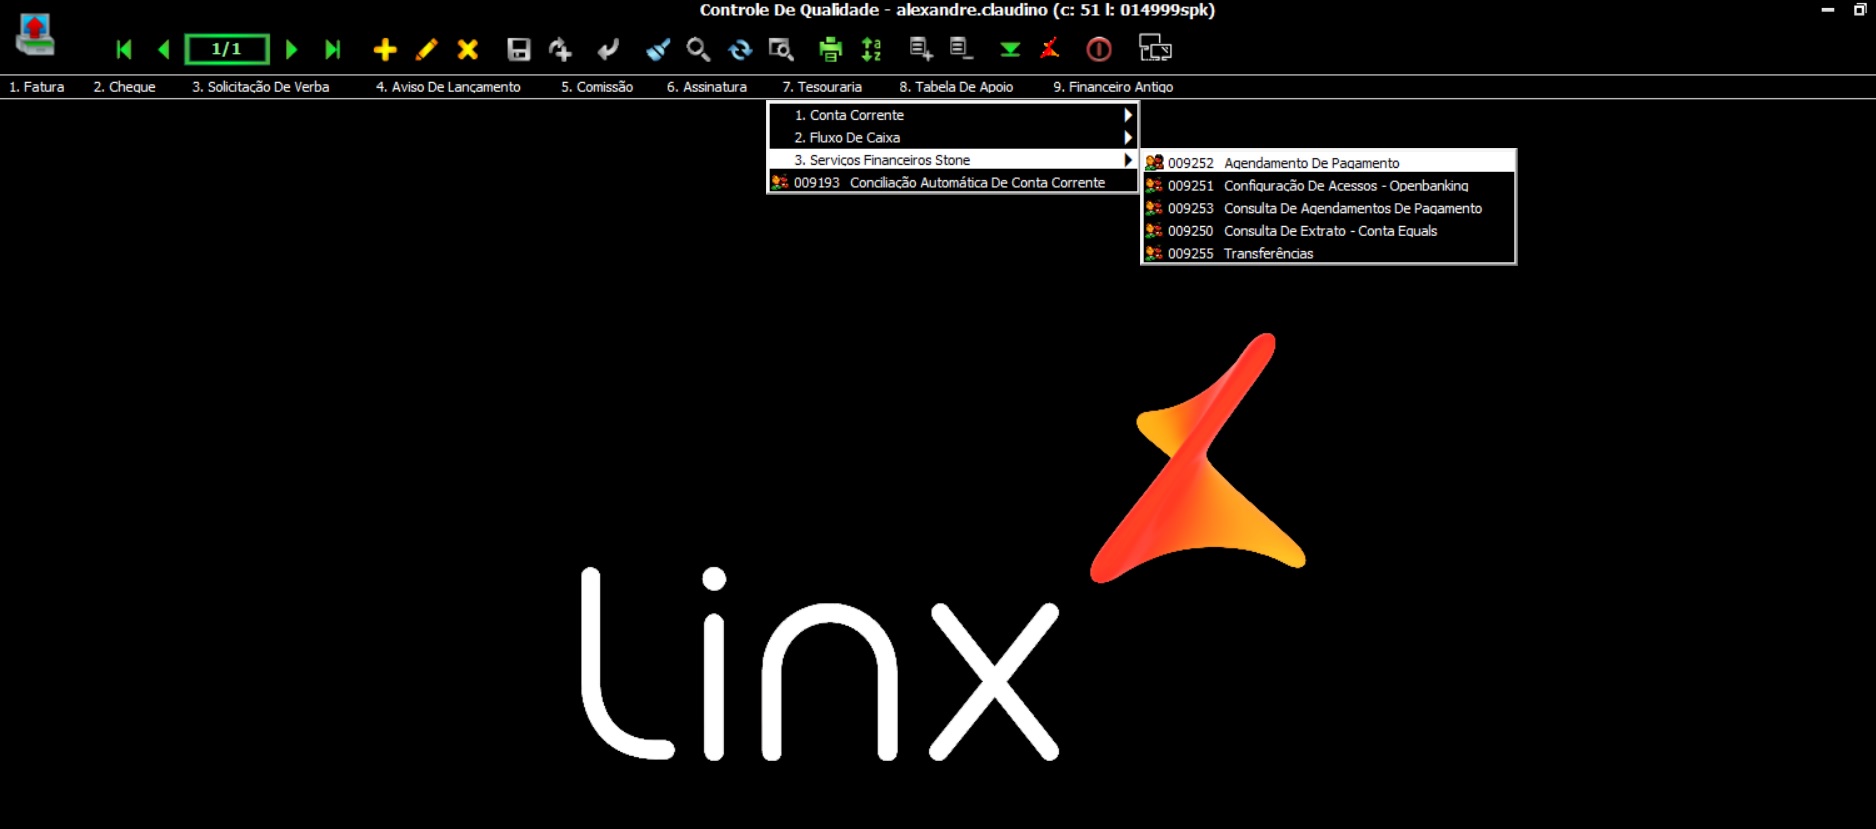Image resolution: width=1876 pixels, height=829 pixels.
Task: Click the brush clear icon
Action: 658,49
